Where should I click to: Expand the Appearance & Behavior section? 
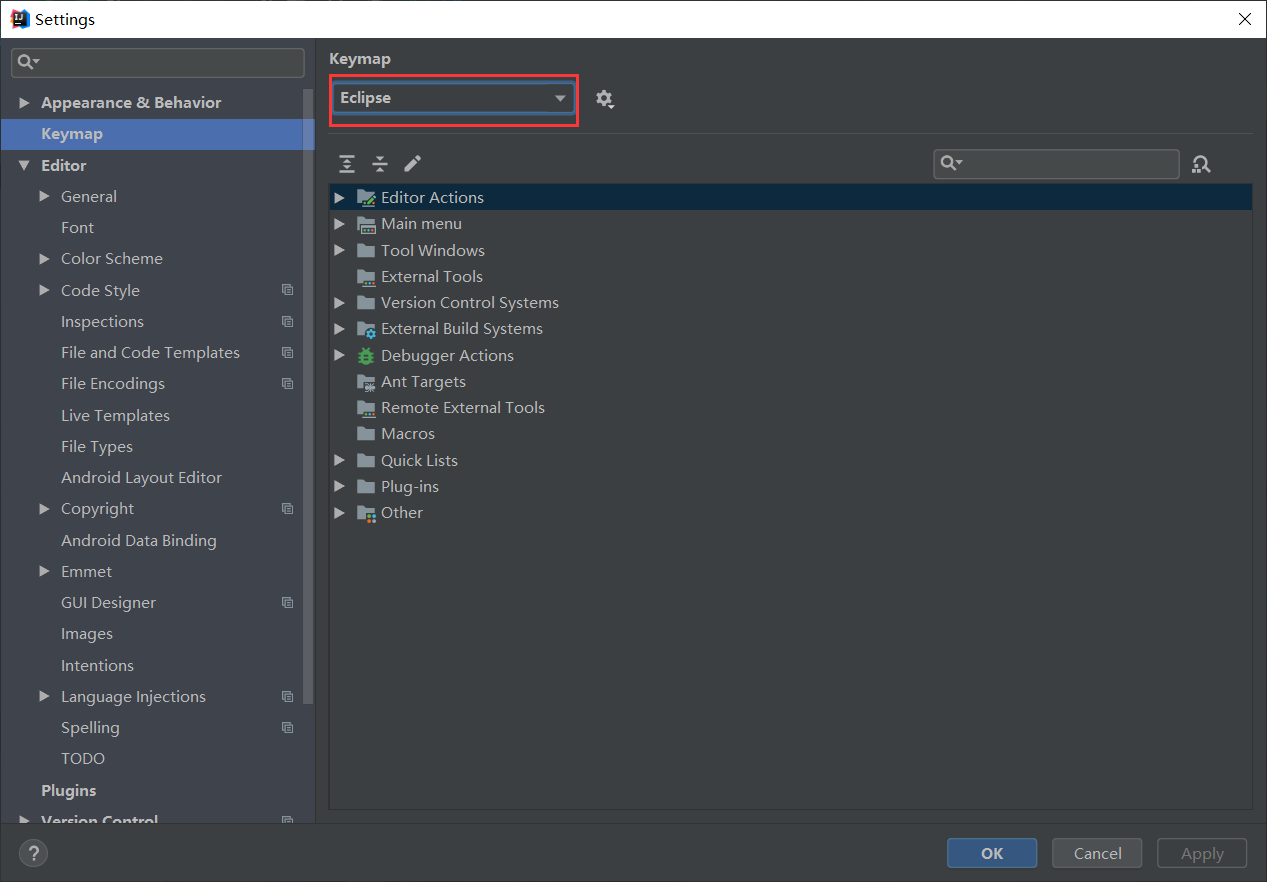24,103
